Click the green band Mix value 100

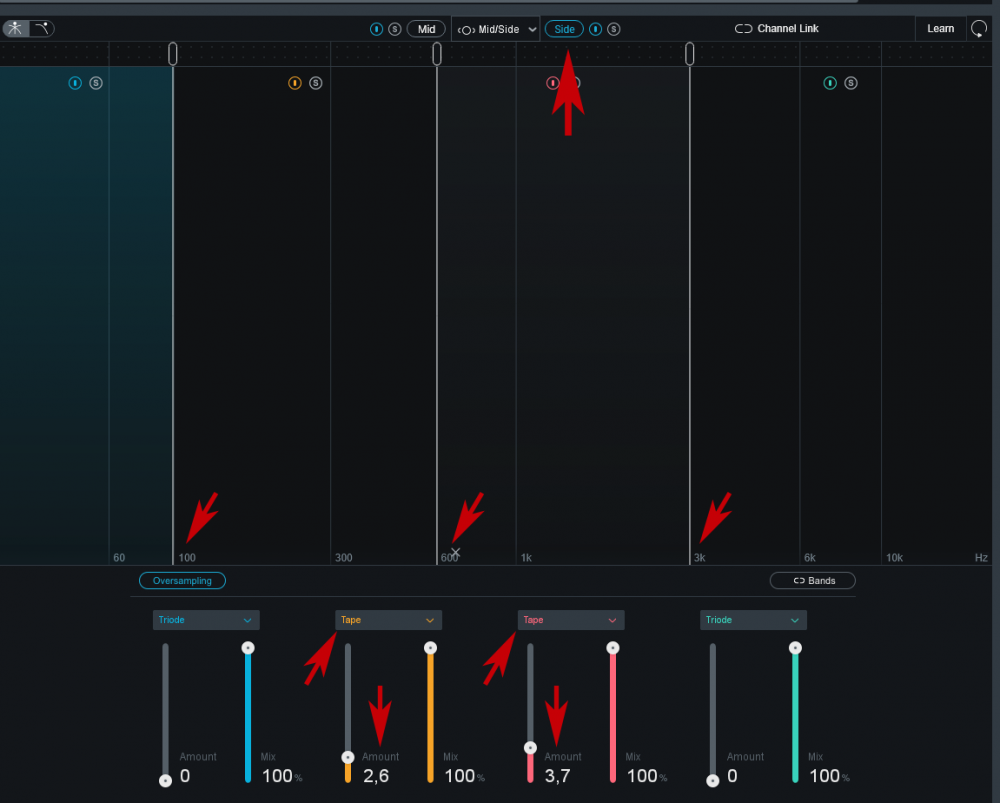click(825, 776)
